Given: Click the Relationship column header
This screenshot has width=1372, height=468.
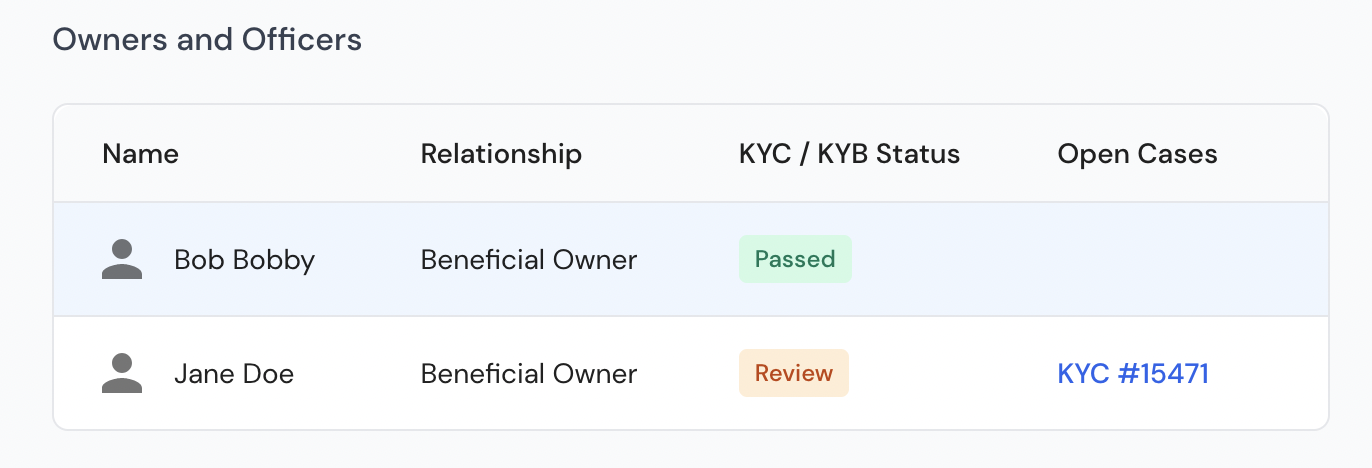Looking at the screenshot, I should point(501,155).
